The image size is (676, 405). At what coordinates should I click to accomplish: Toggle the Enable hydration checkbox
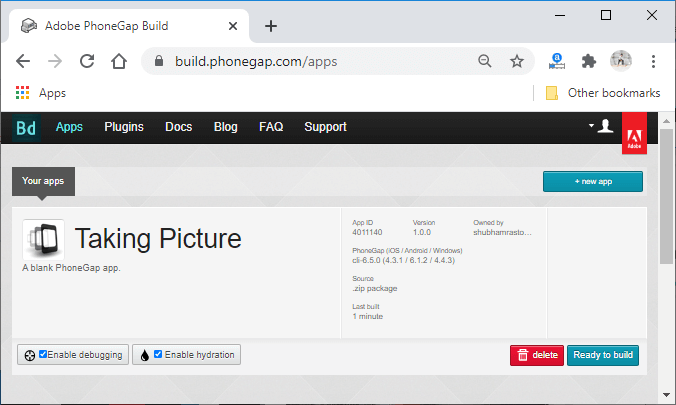(158, 354)
